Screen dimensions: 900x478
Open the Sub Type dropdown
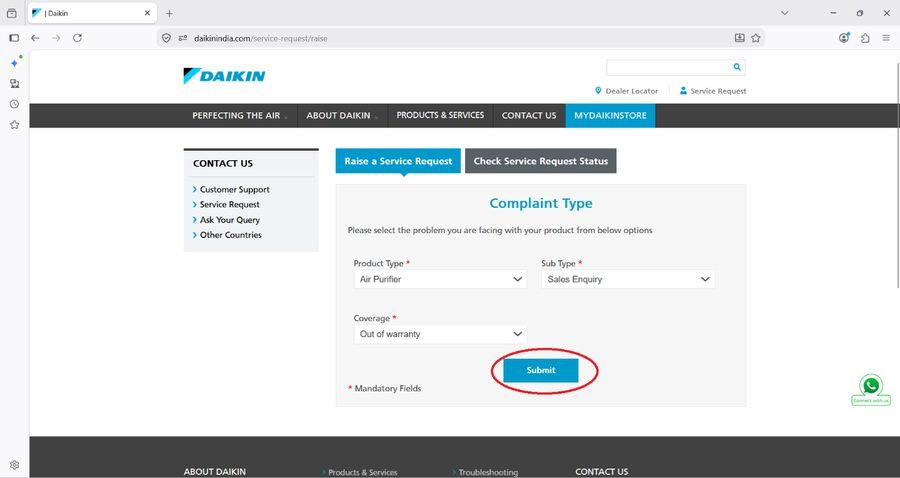pyautogui.click(x=628, y=279)
